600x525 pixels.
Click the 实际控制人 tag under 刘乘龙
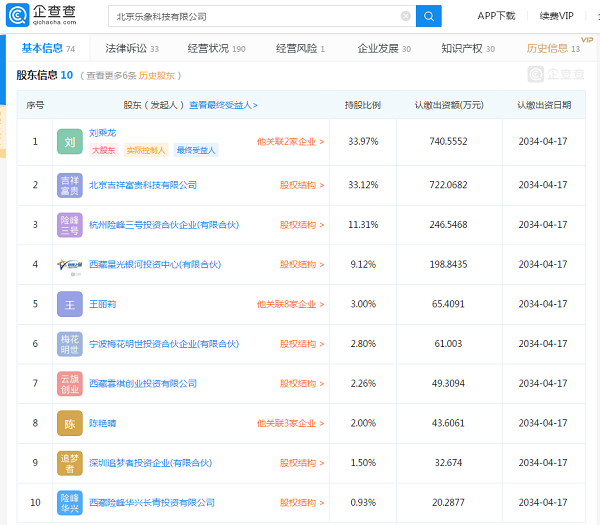pos(145,150)
